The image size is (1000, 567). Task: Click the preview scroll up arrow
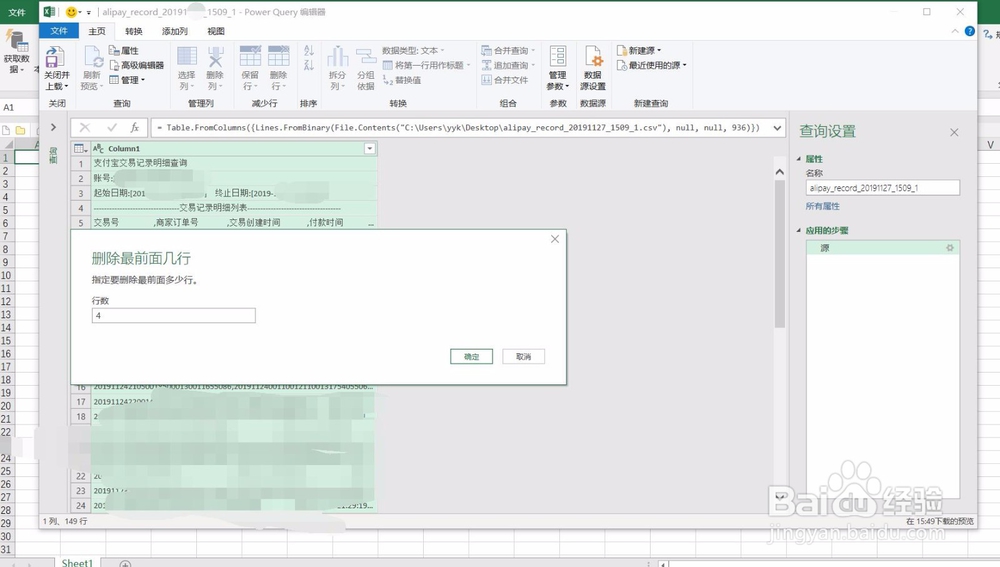(779, 172)
